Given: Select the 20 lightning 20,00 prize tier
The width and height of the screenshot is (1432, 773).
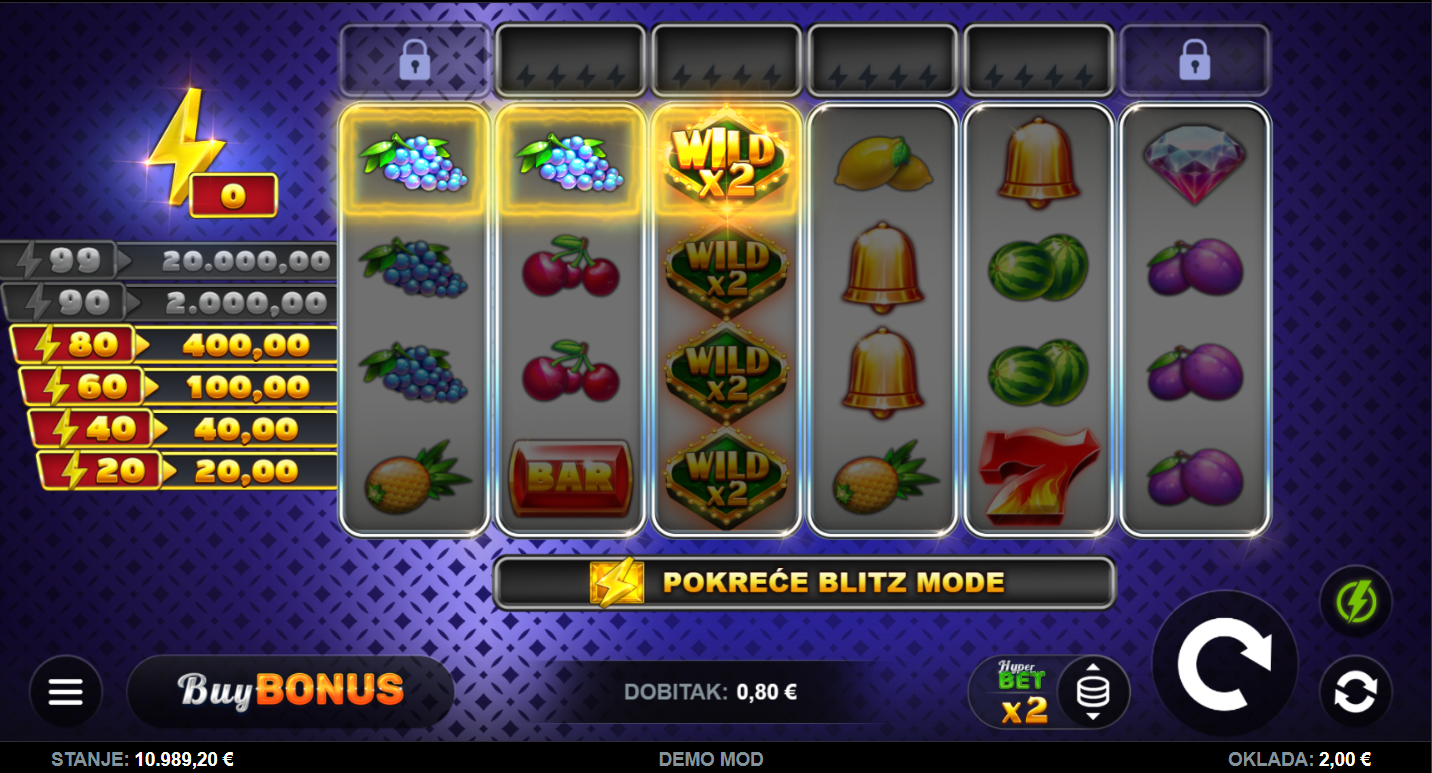Looking at the screenshot, I should pyautogui.click(x=189, y=470).
